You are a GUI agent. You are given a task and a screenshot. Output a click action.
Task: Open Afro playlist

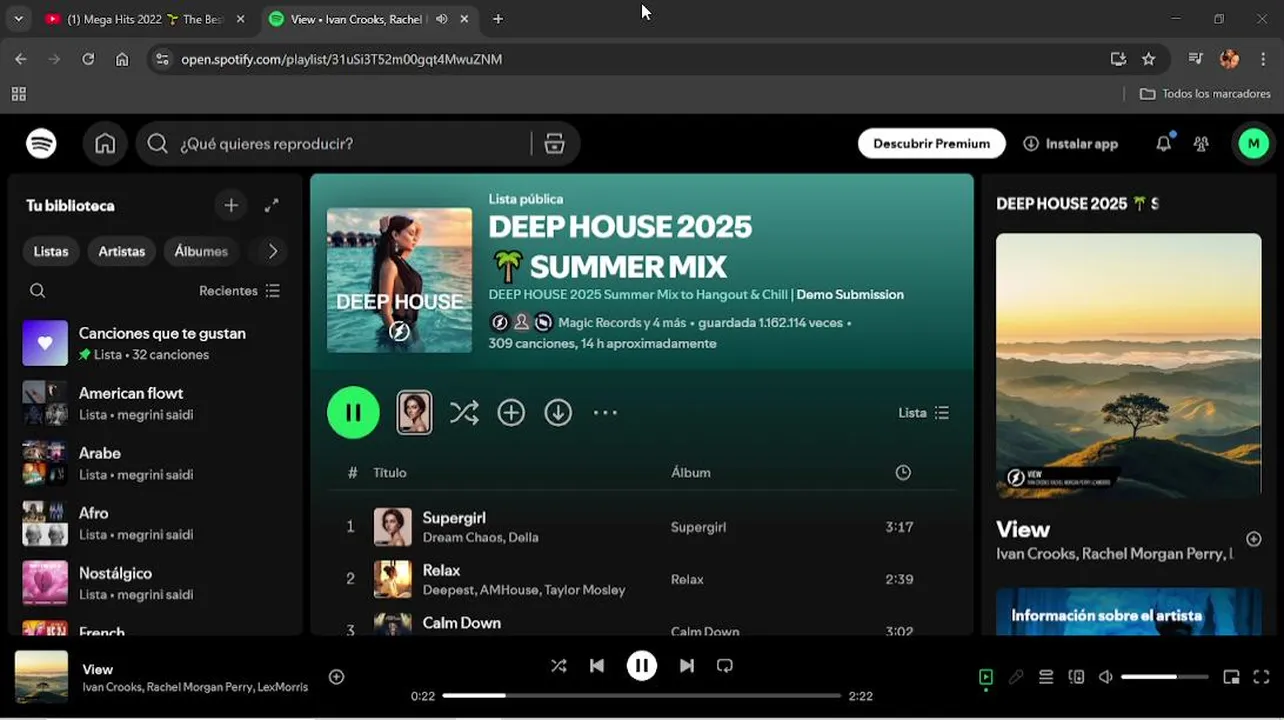pyautogui.click(x=157, y=523)
